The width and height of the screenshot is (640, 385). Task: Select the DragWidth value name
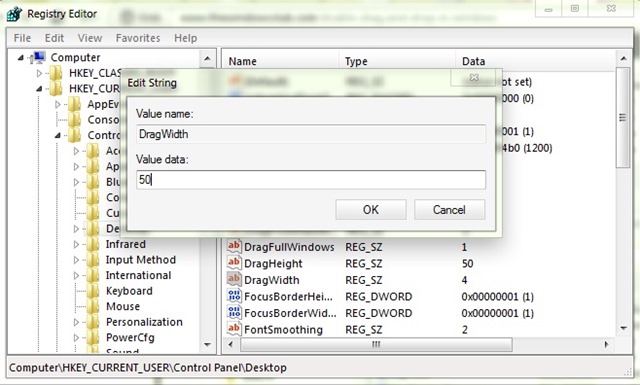click(x=271, y=280)
